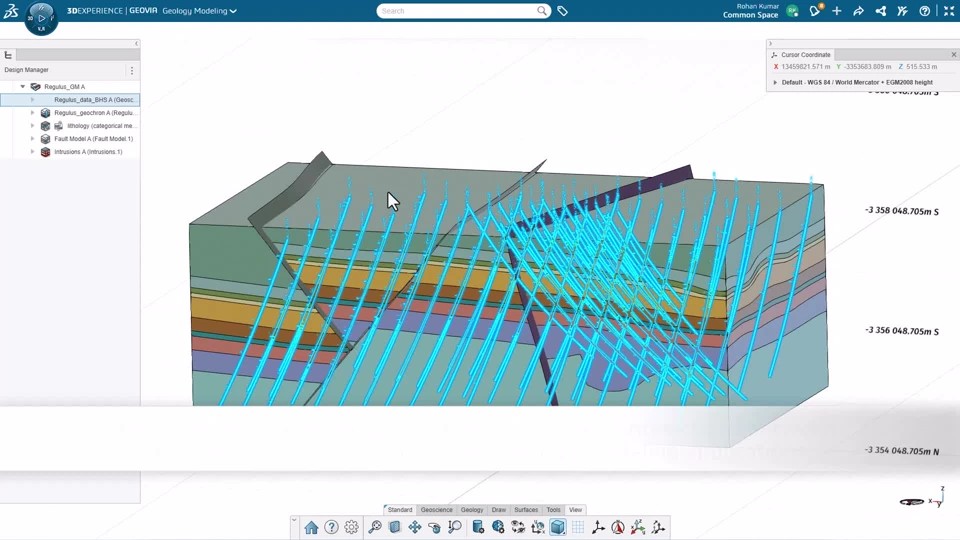Screen dimensions: 960x540
Task: Select the Cursor Coordinate tab
Action: [801, 54]
